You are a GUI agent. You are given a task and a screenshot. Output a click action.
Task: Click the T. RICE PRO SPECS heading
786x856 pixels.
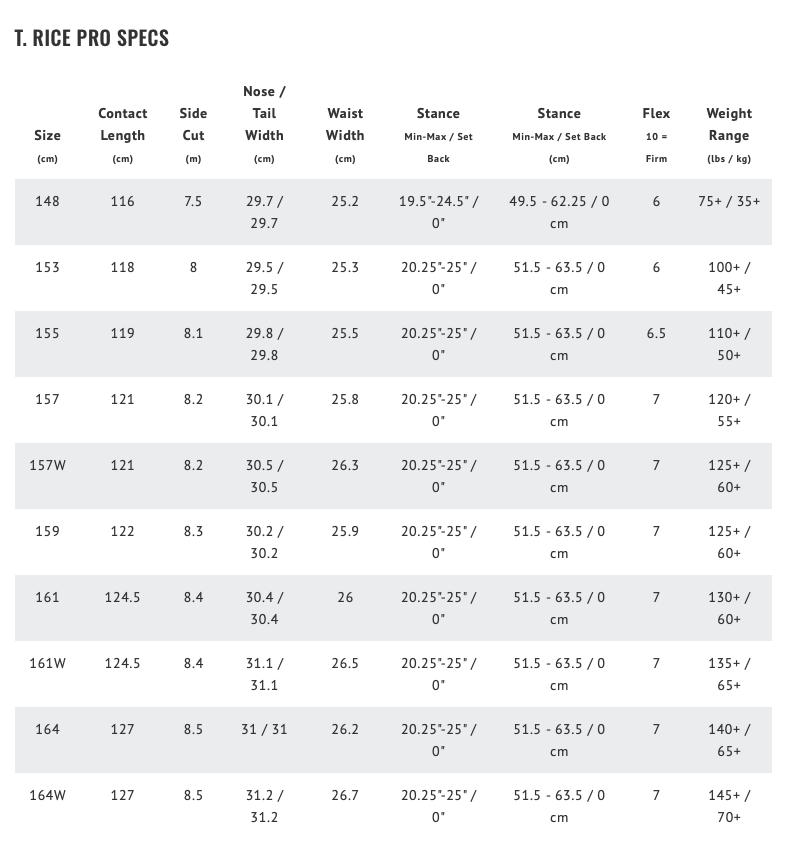click(x=92, y=38)
